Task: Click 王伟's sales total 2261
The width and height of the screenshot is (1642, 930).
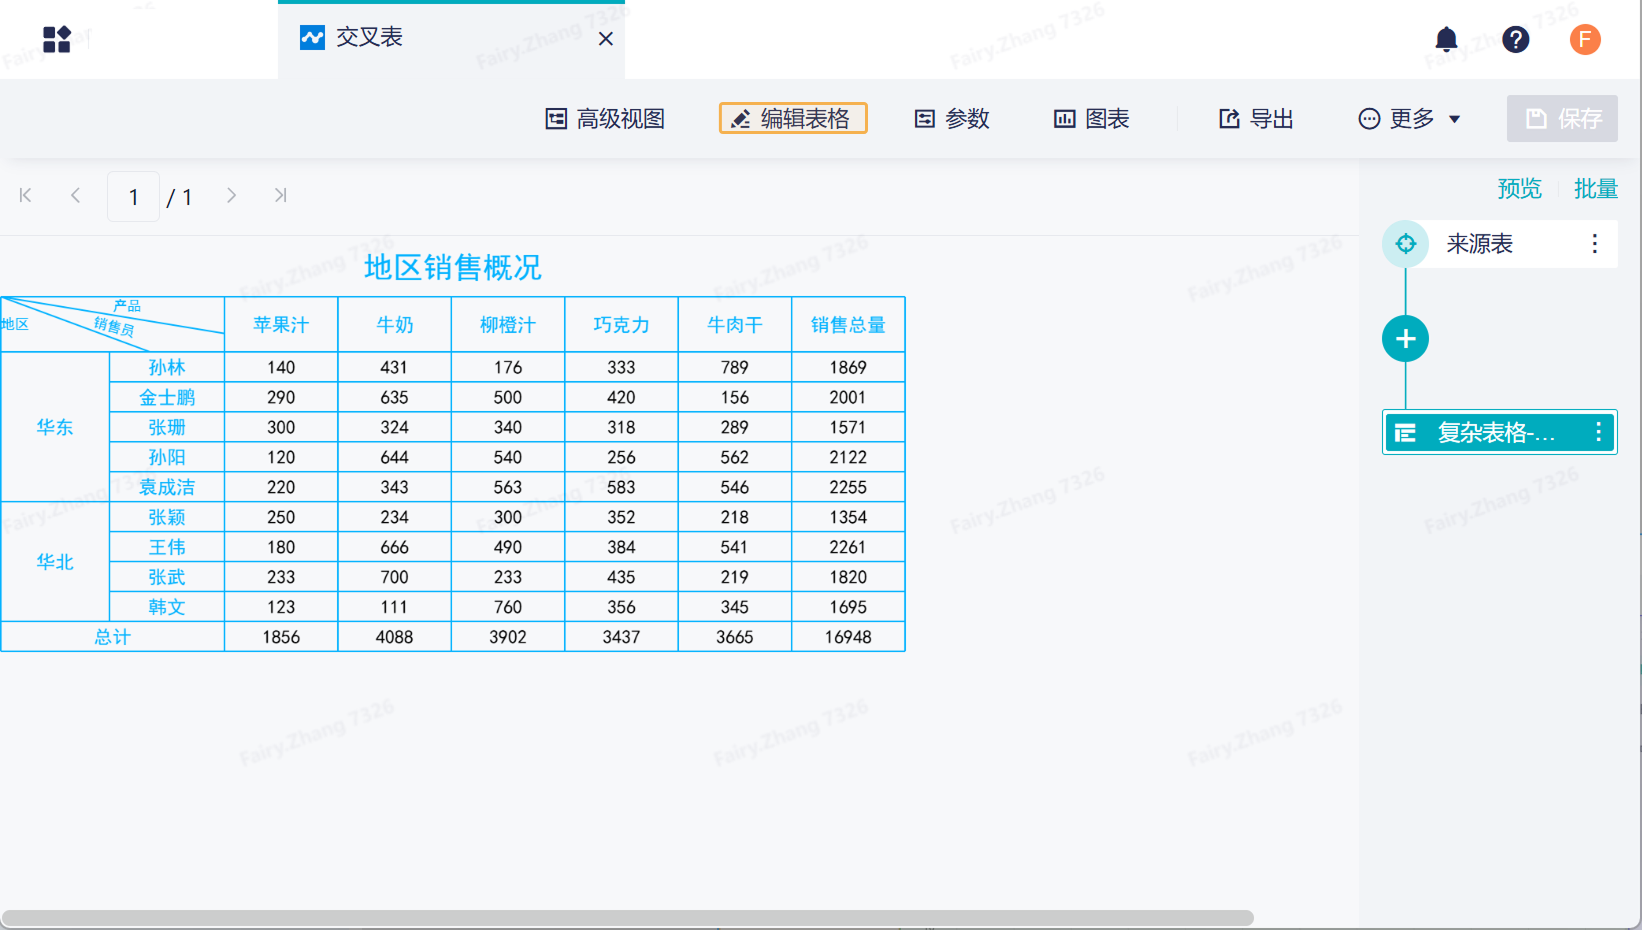Action: tap(849, 547)
